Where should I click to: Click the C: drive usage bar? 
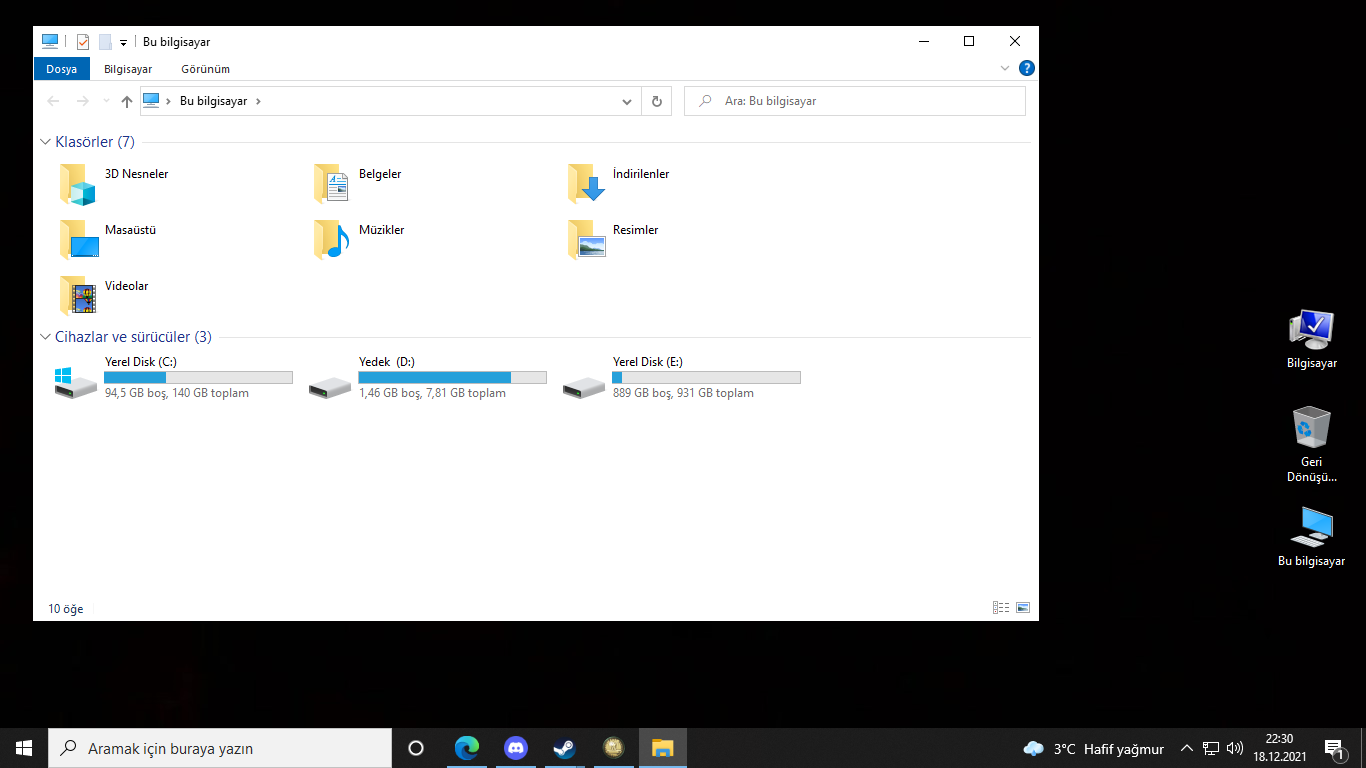click(198, 377)
